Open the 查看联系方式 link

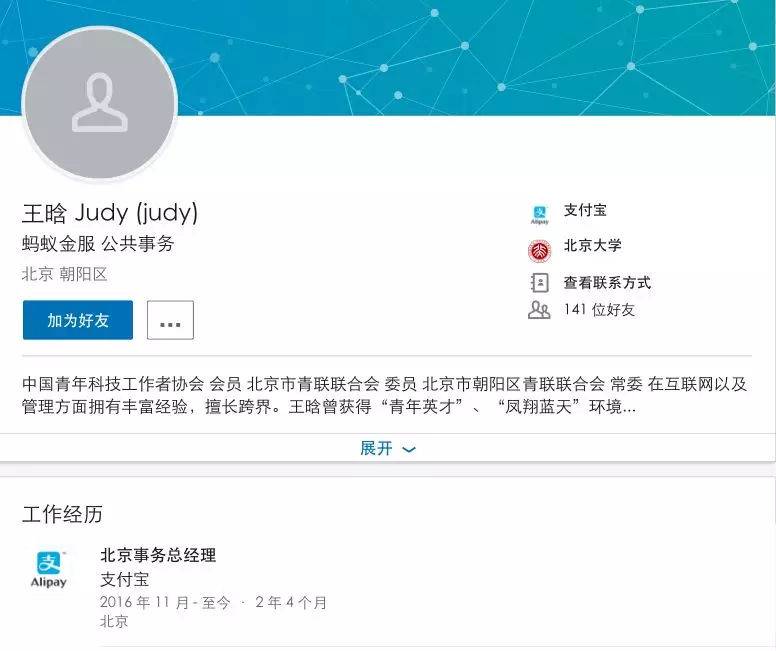pyautogui.click(x=607, y=283)
